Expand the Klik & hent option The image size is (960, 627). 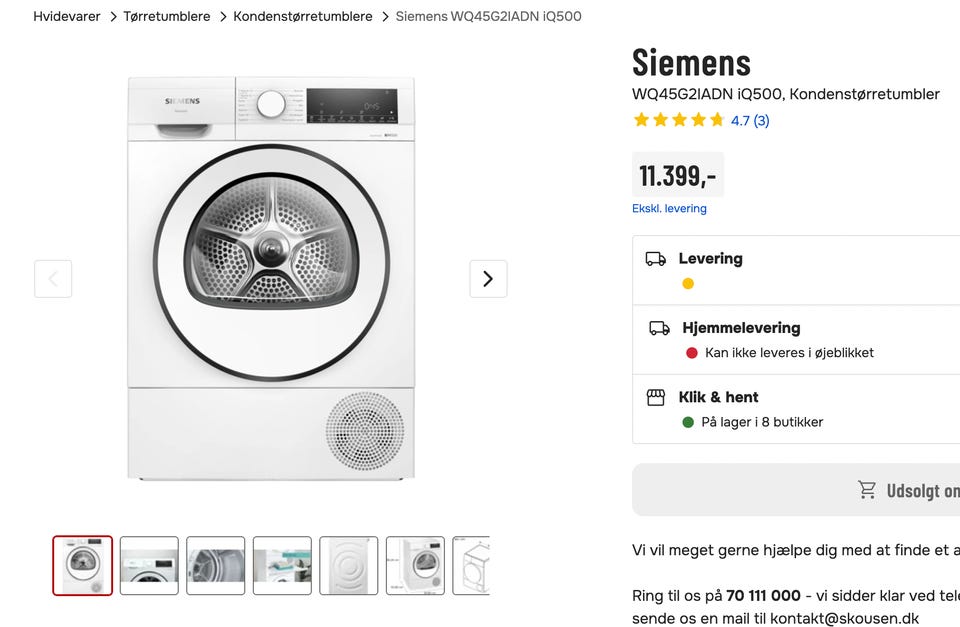click(x=718, y=397)
